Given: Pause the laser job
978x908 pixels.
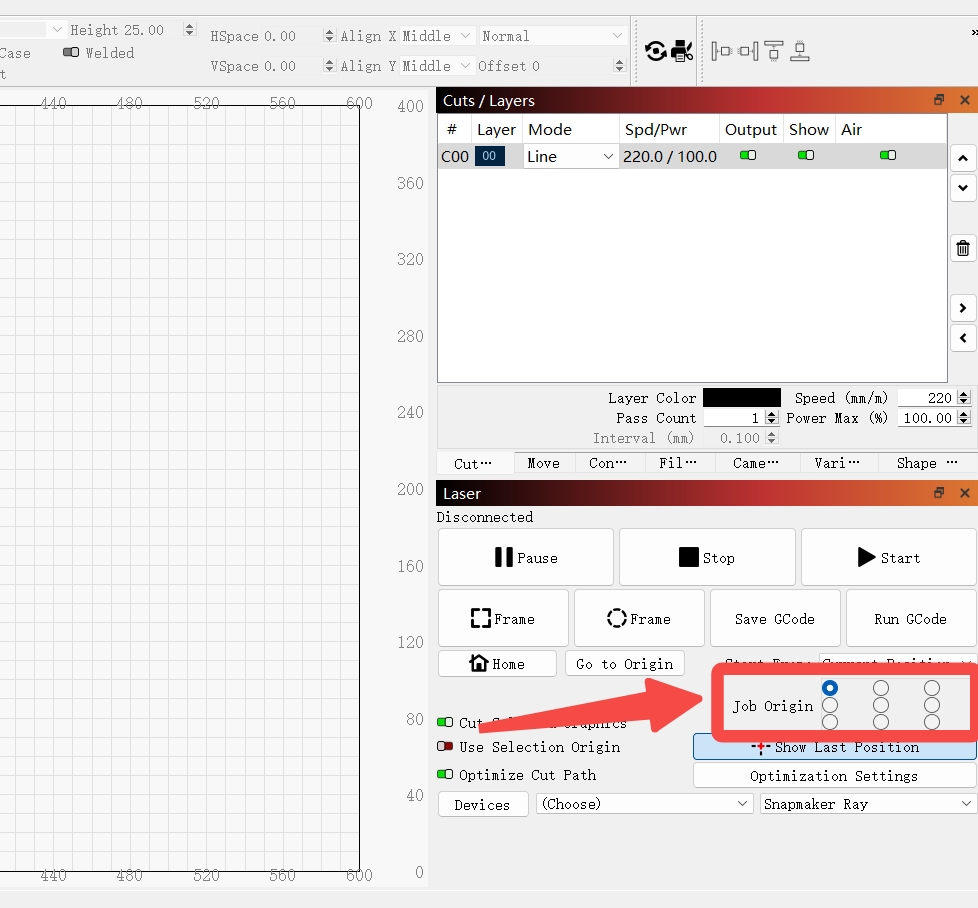Looking at the screenshot, I should coord(526,558).
